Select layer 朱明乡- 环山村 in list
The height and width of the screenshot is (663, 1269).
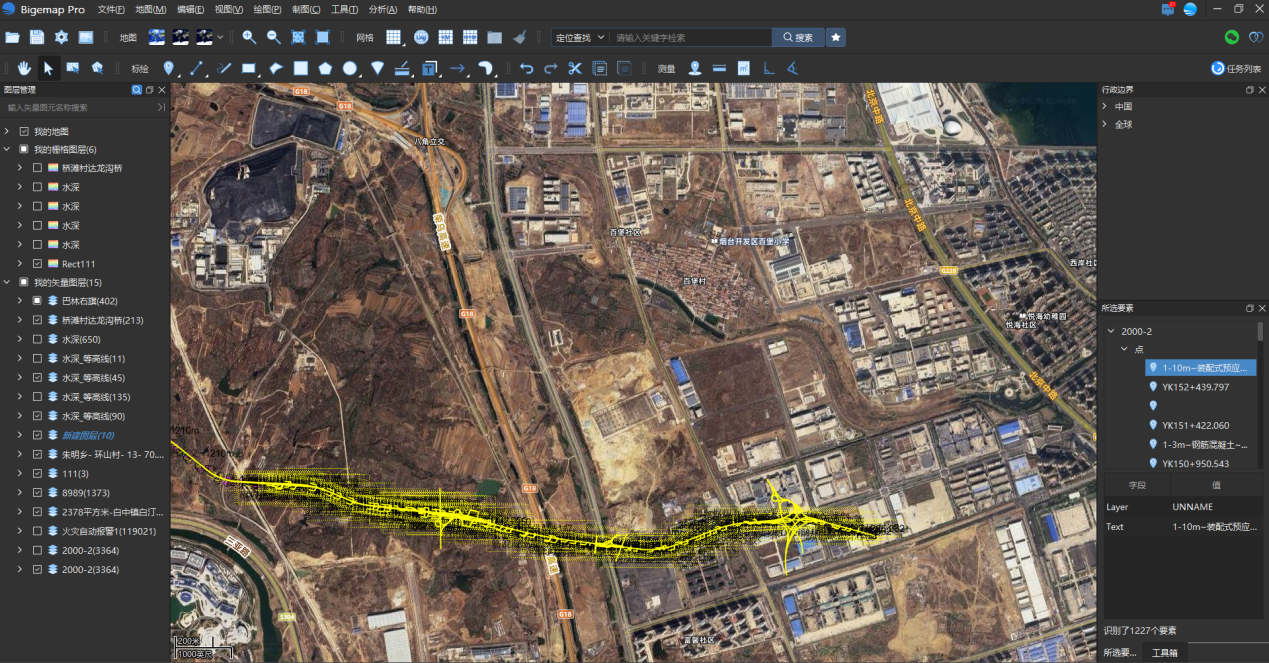112,454
